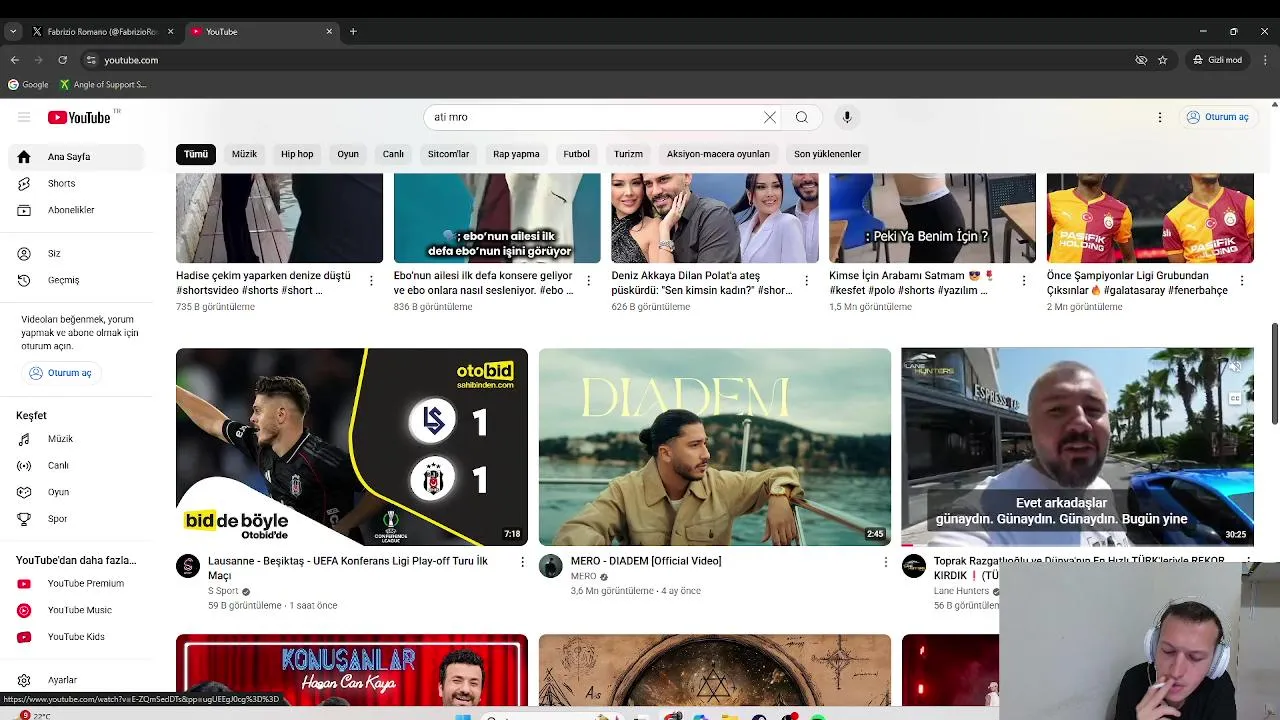Open the Angle of Support bookmark
The image size is (1280, 720).
tap(103, 85)
